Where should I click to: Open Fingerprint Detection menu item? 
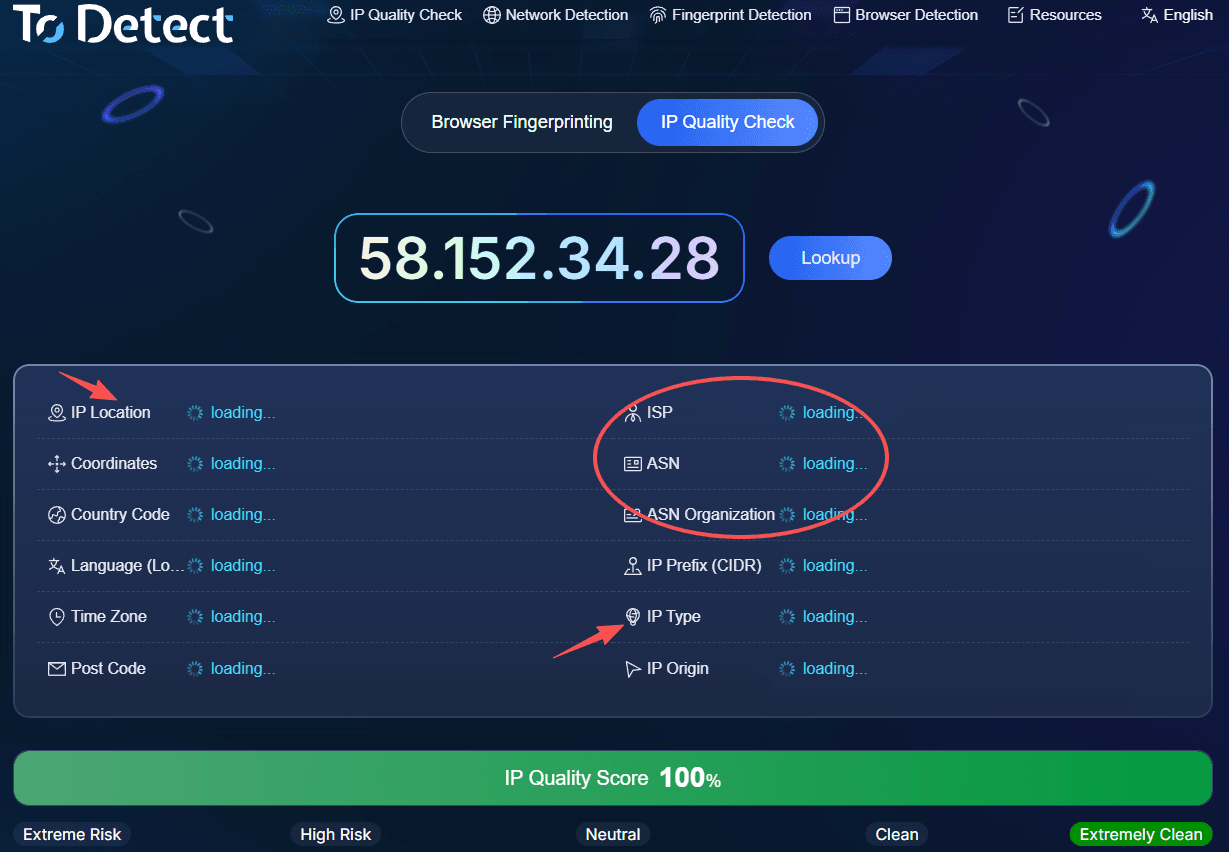point(730,15)
